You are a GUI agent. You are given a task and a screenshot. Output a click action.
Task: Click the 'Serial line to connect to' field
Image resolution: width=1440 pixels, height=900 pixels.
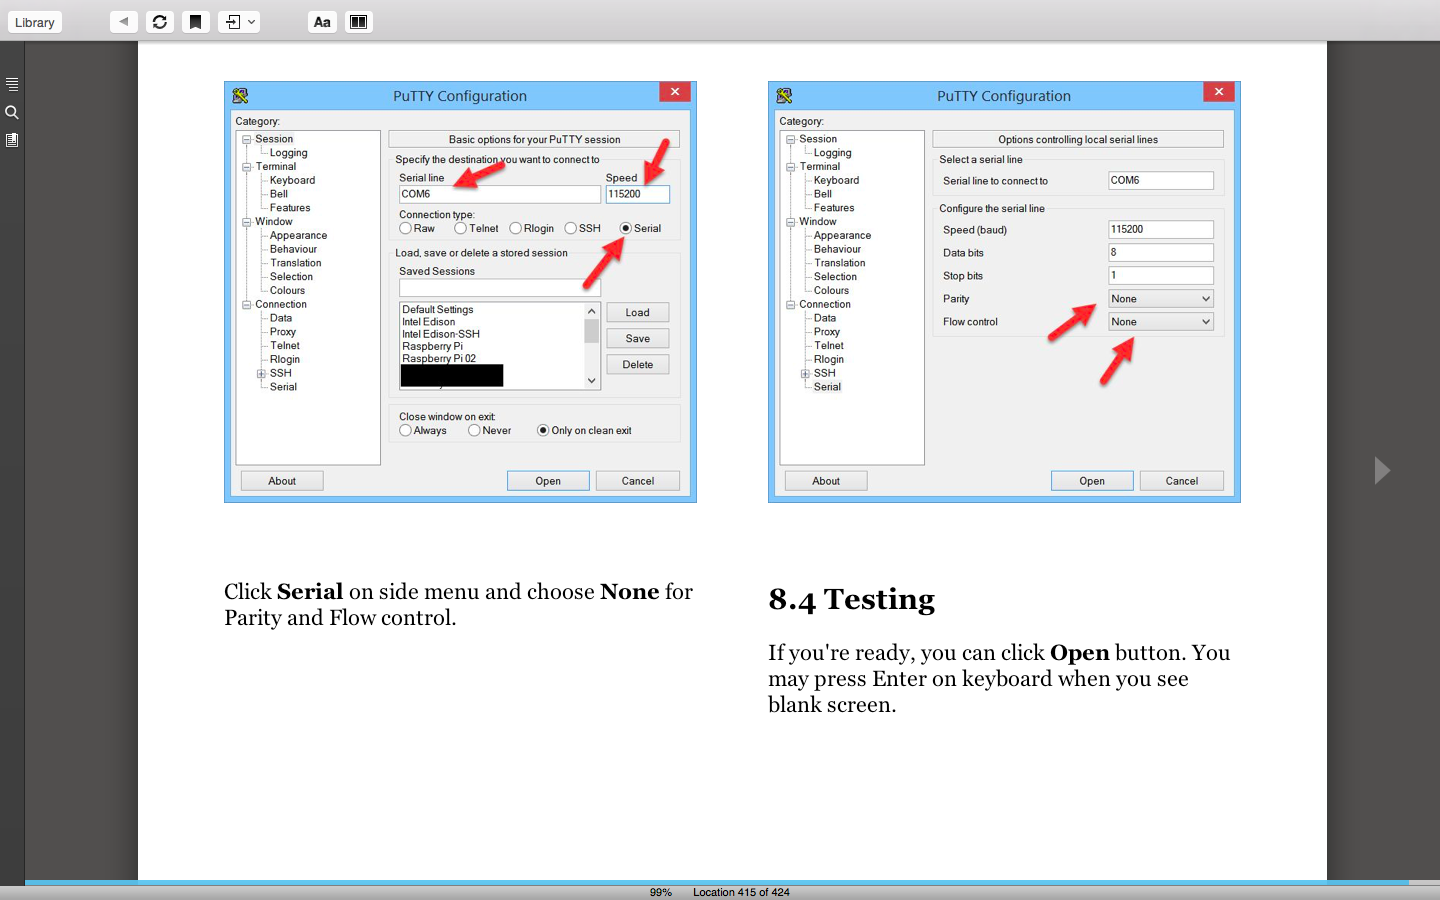click(x=1161, y=181)
